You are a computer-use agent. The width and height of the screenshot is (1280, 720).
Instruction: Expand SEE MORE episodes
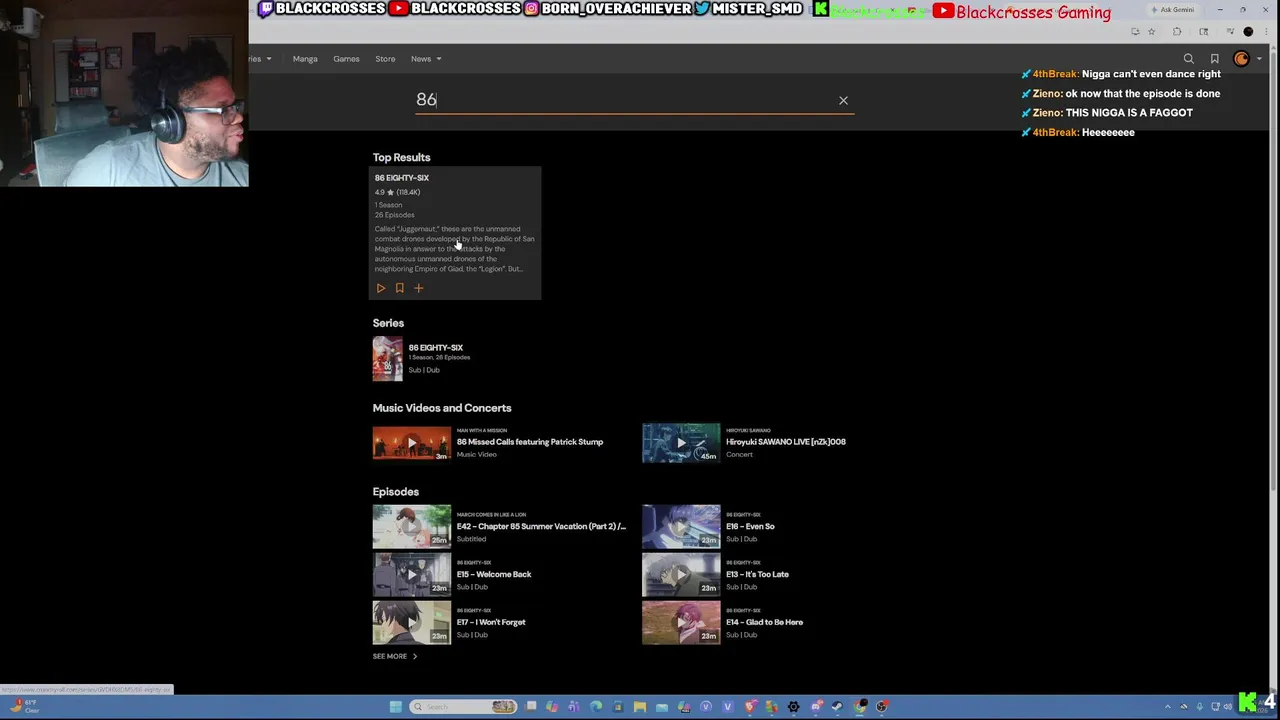click(x=395, y=656)
